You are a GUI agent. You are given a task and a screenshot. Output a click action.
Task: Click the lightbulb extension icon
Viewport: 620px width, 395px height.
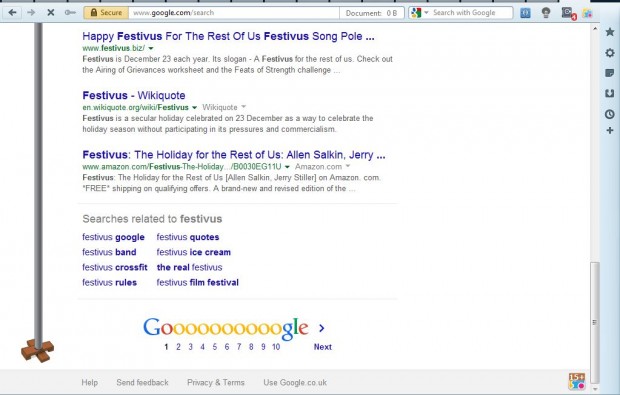click(x=546, y=13)
